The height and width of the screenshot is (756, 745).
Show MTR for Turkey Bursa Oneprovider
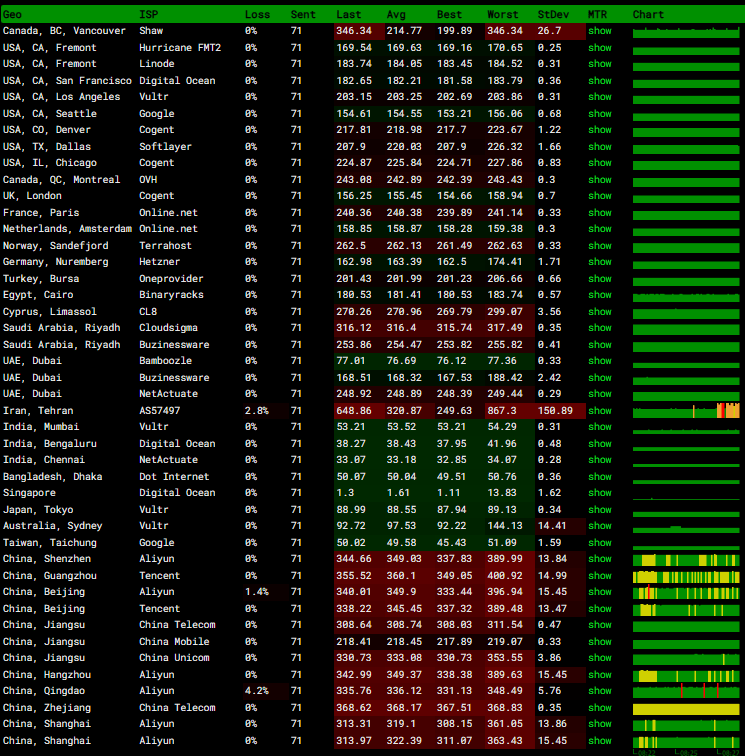click(x=599, y=279)
